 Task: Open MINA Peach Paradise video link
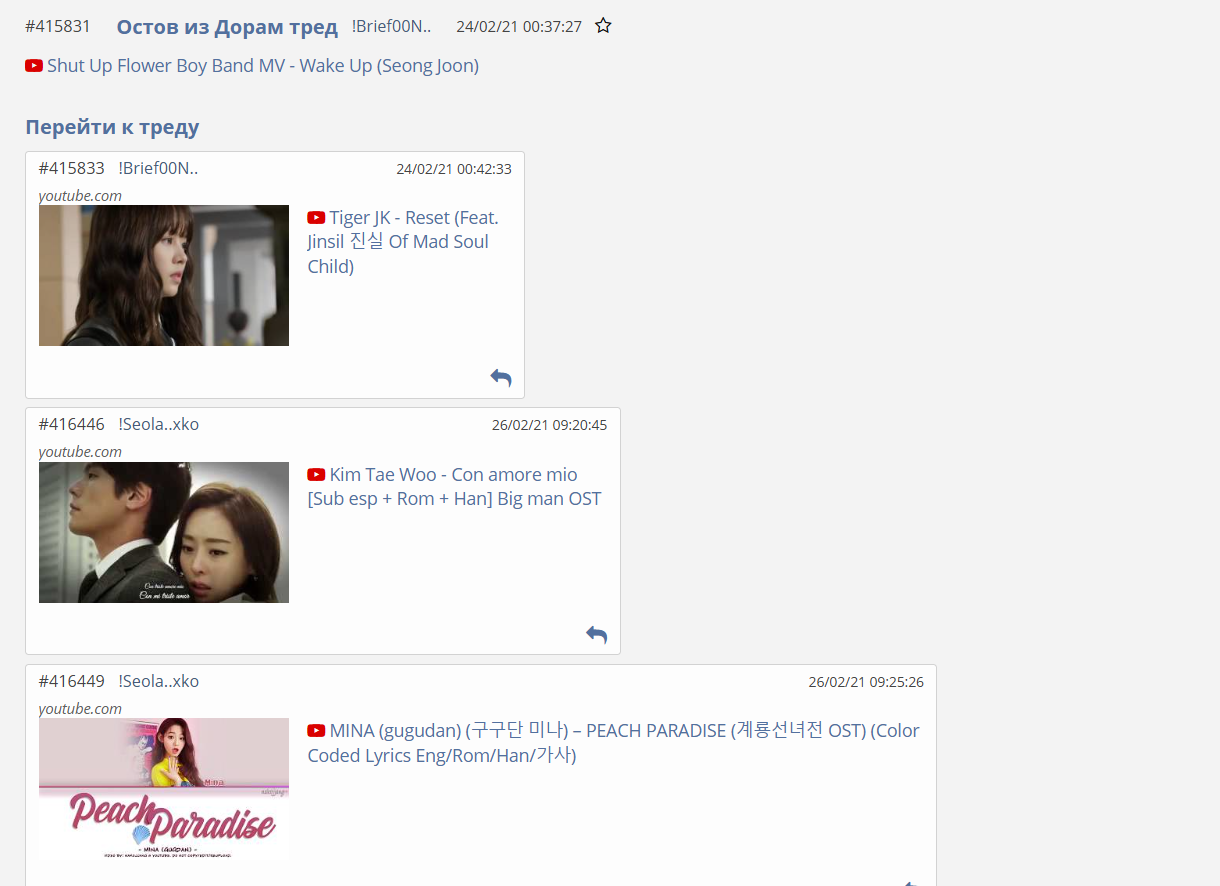click(x=612, y=743)
